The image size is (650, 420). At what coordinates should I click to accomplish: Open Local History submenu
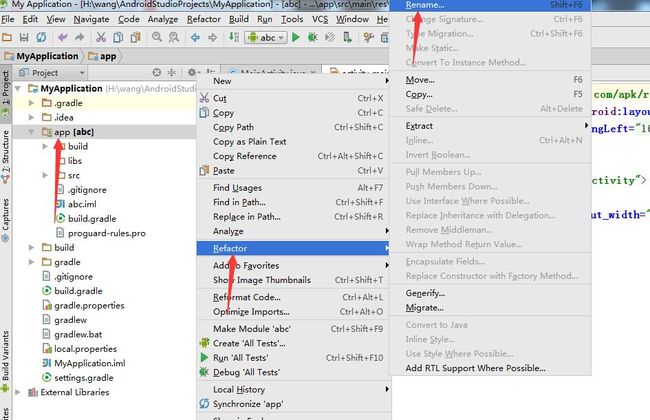(294, 389)
